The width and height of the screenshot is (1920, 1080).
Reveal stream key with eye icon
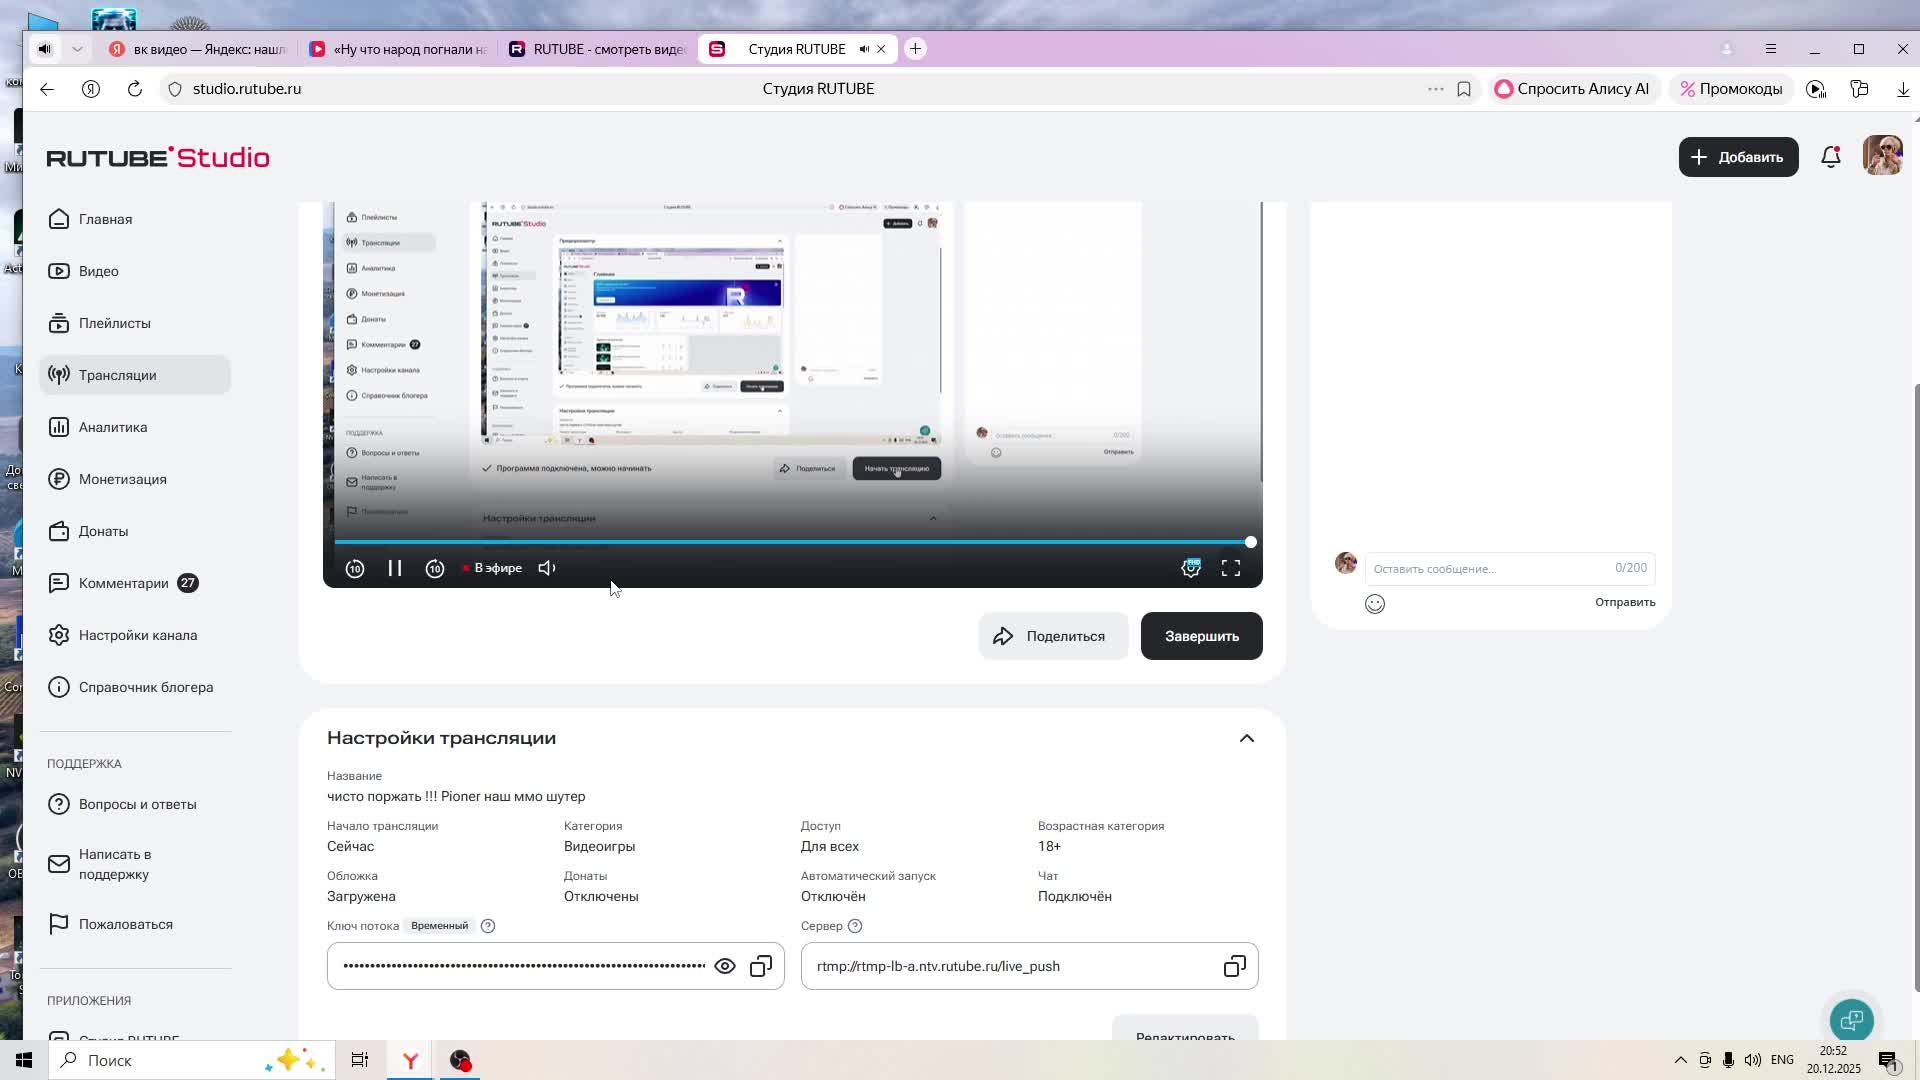pos(725,966)
